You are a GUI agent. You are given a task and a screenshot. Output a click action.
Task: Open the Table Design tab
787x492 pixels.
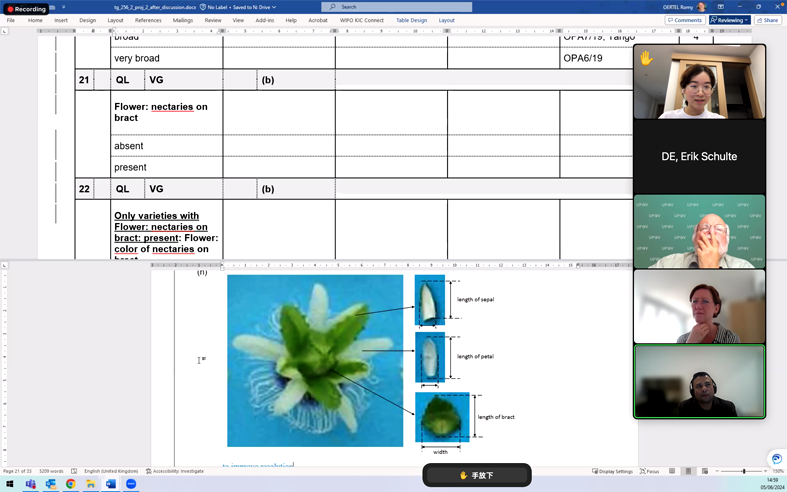click(x=412, y=20)
